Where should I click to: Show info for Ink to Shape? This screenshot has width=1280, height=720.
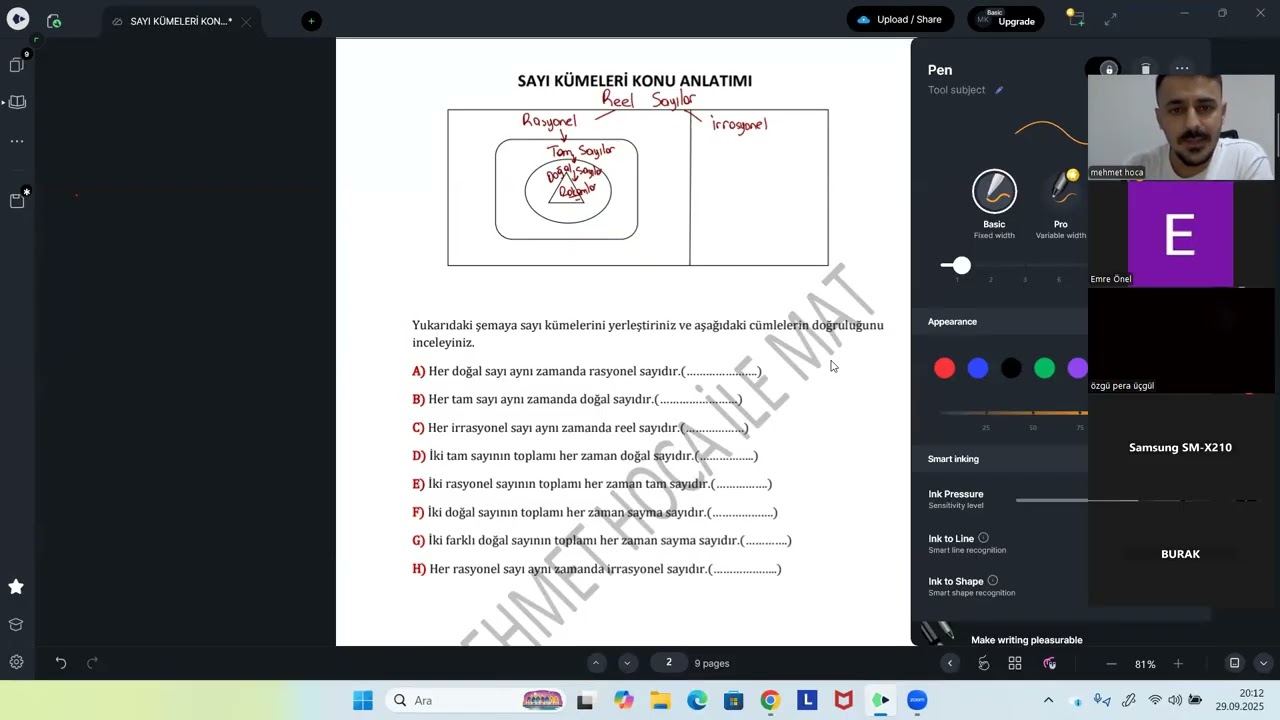coord(992,581)
